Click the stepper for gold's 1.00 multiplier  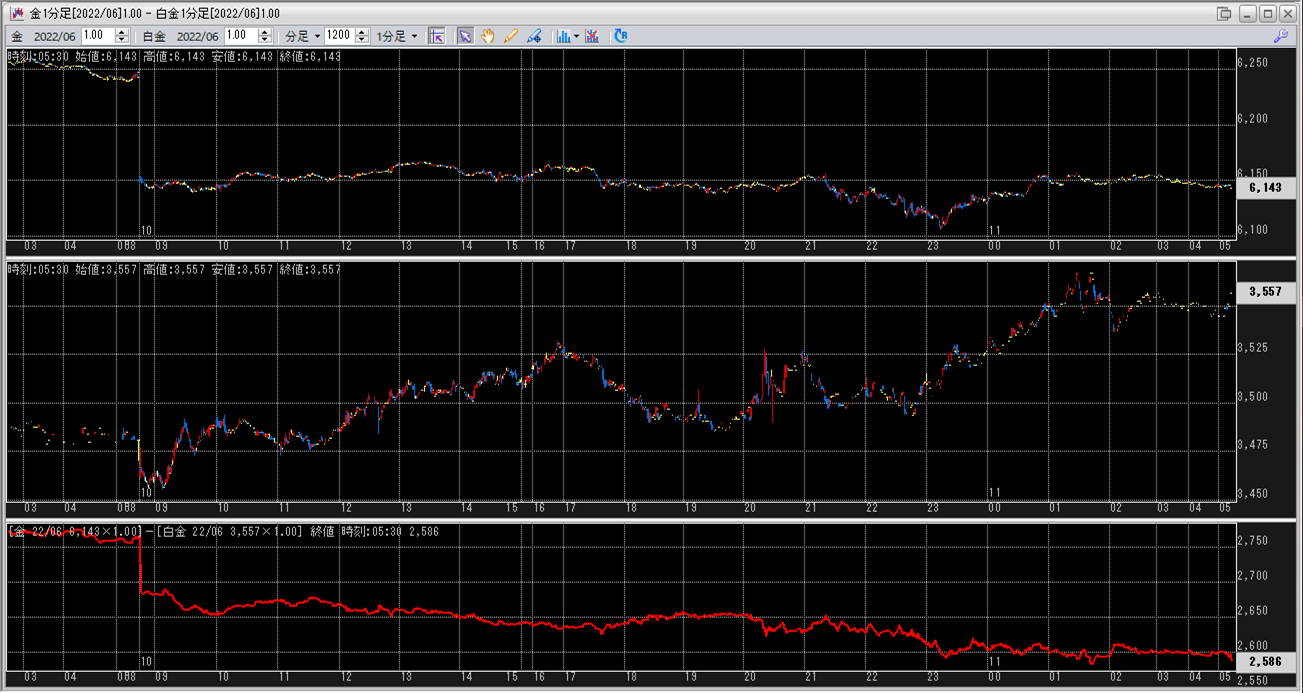tap(121, 36)
